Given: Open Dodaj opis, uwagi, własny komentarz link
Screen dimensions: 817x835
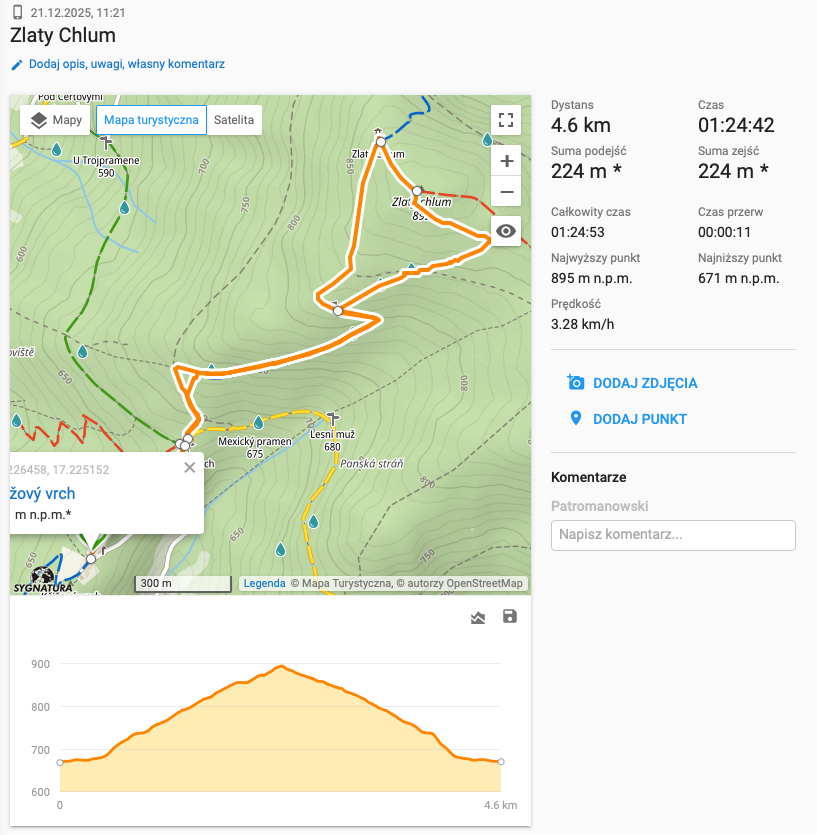Looking at the screenshot, I should (126, 64).
